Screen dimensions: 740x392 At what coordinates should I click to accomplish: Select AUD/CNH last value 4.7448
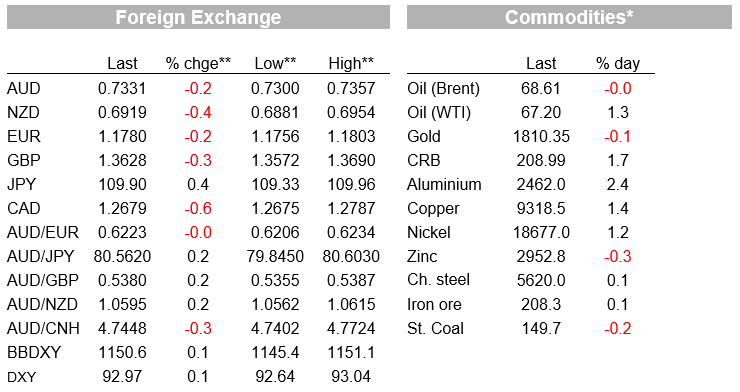[x=122, y=328]
